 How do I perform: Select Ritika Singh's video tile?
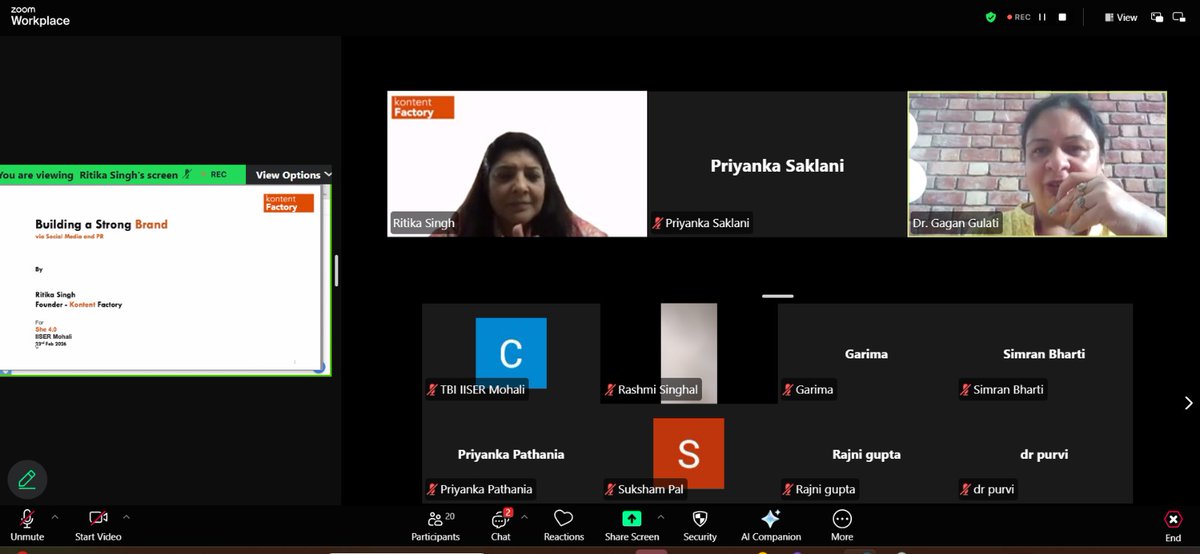517,164
